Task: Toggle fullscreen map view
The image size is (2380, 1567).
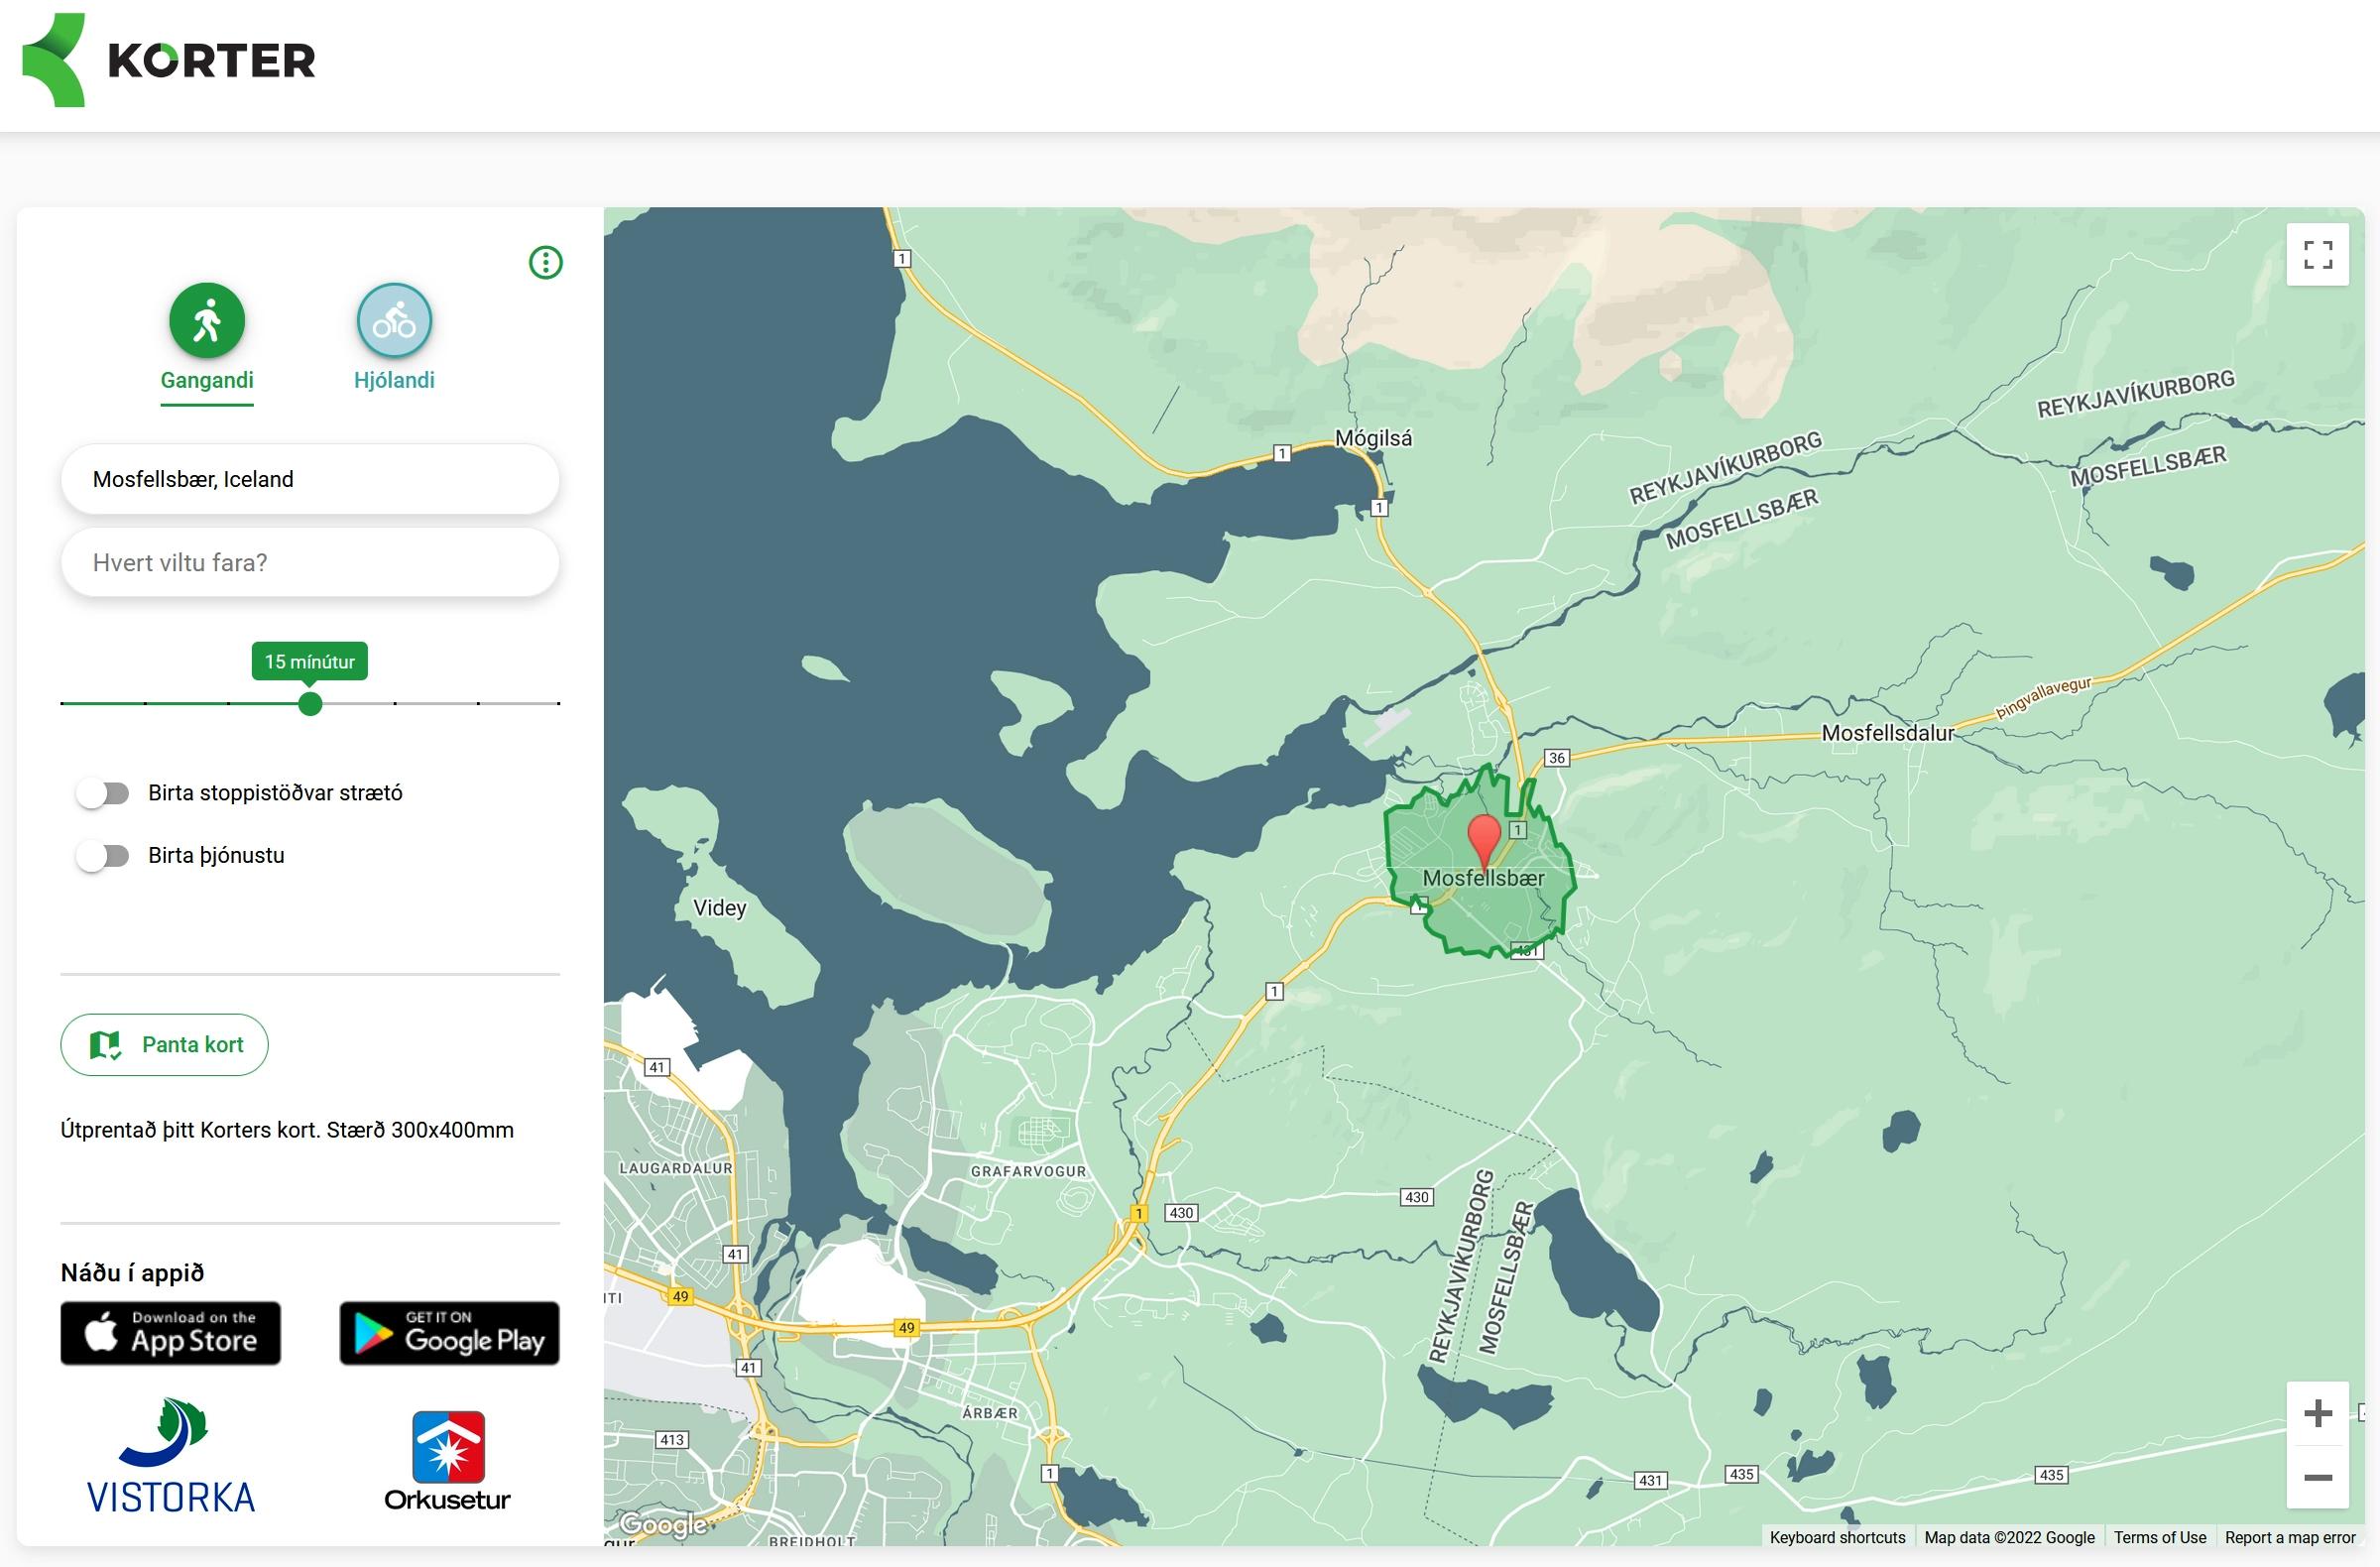Action: 2318,255
